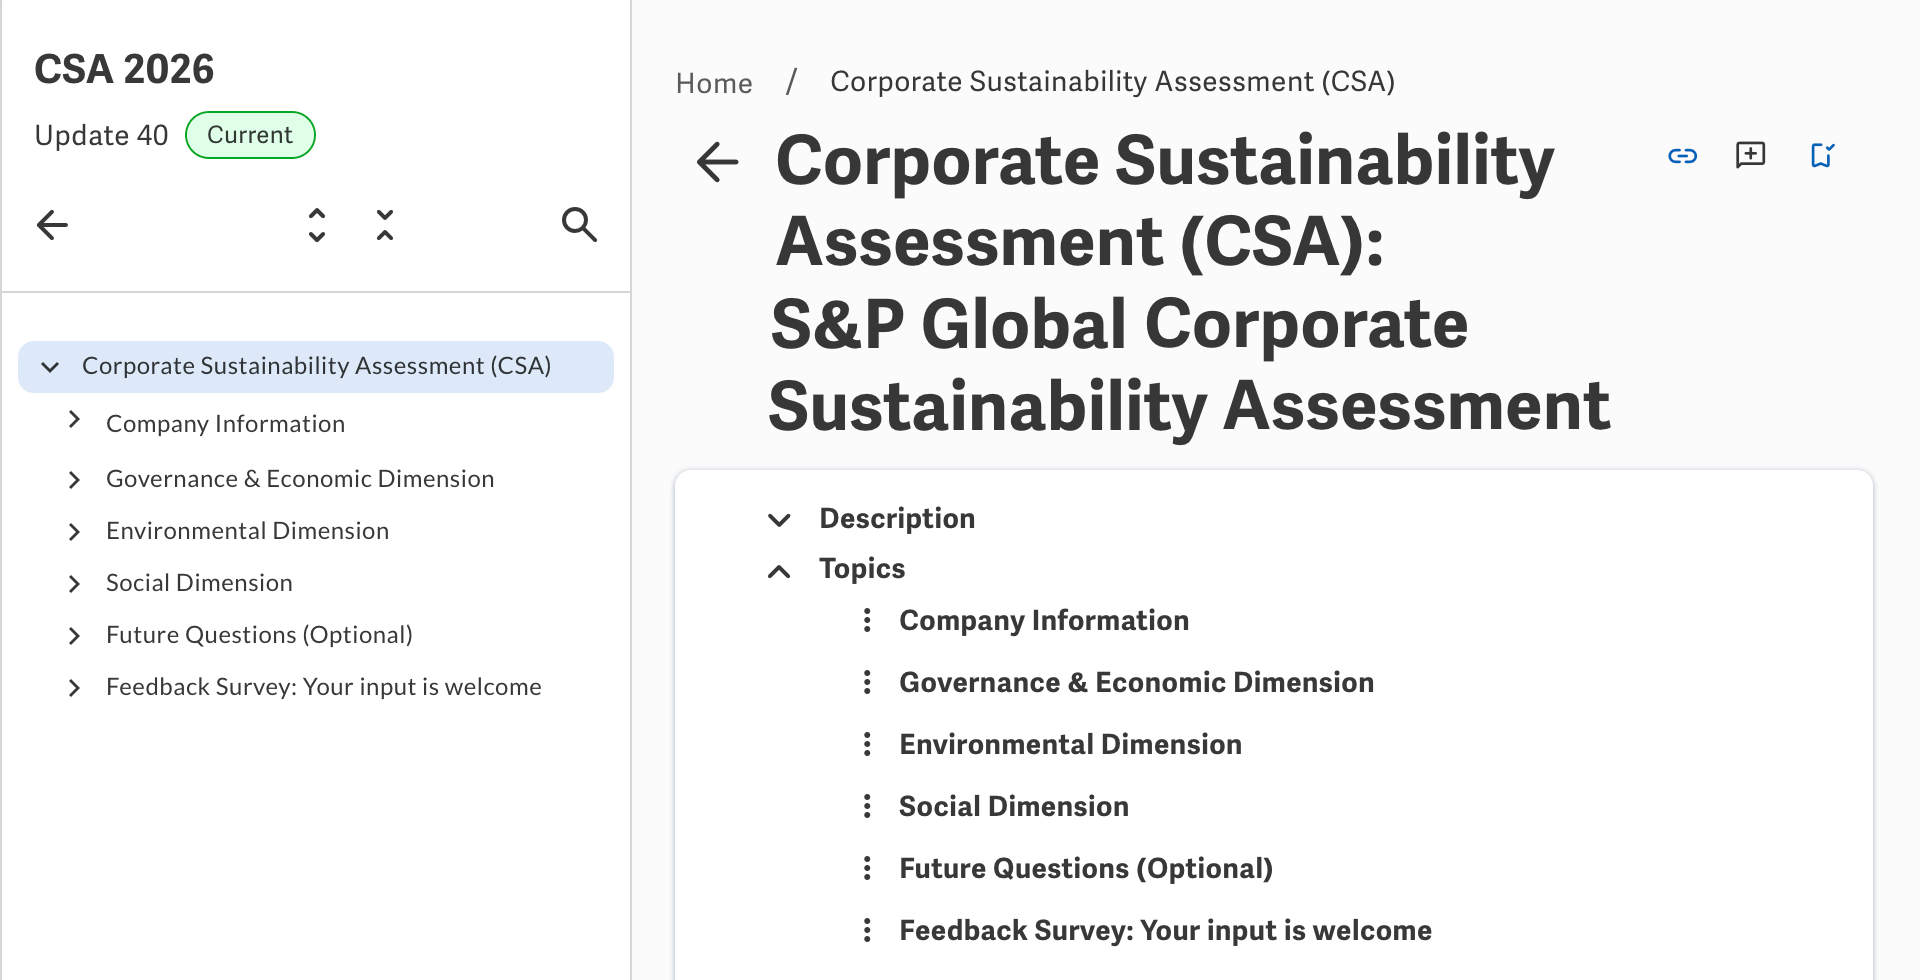The width and height of the screenshot is (1920, 980).
Task: Collapse all tree items icon
Action: [385, 225]
